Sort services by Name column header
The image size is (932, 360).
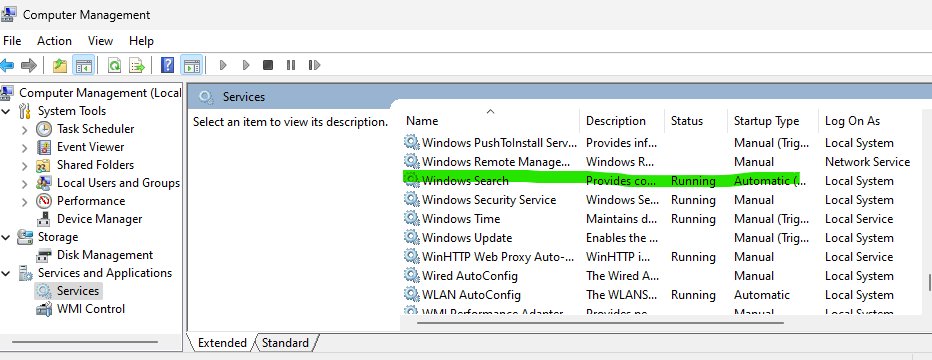(490, 121)
